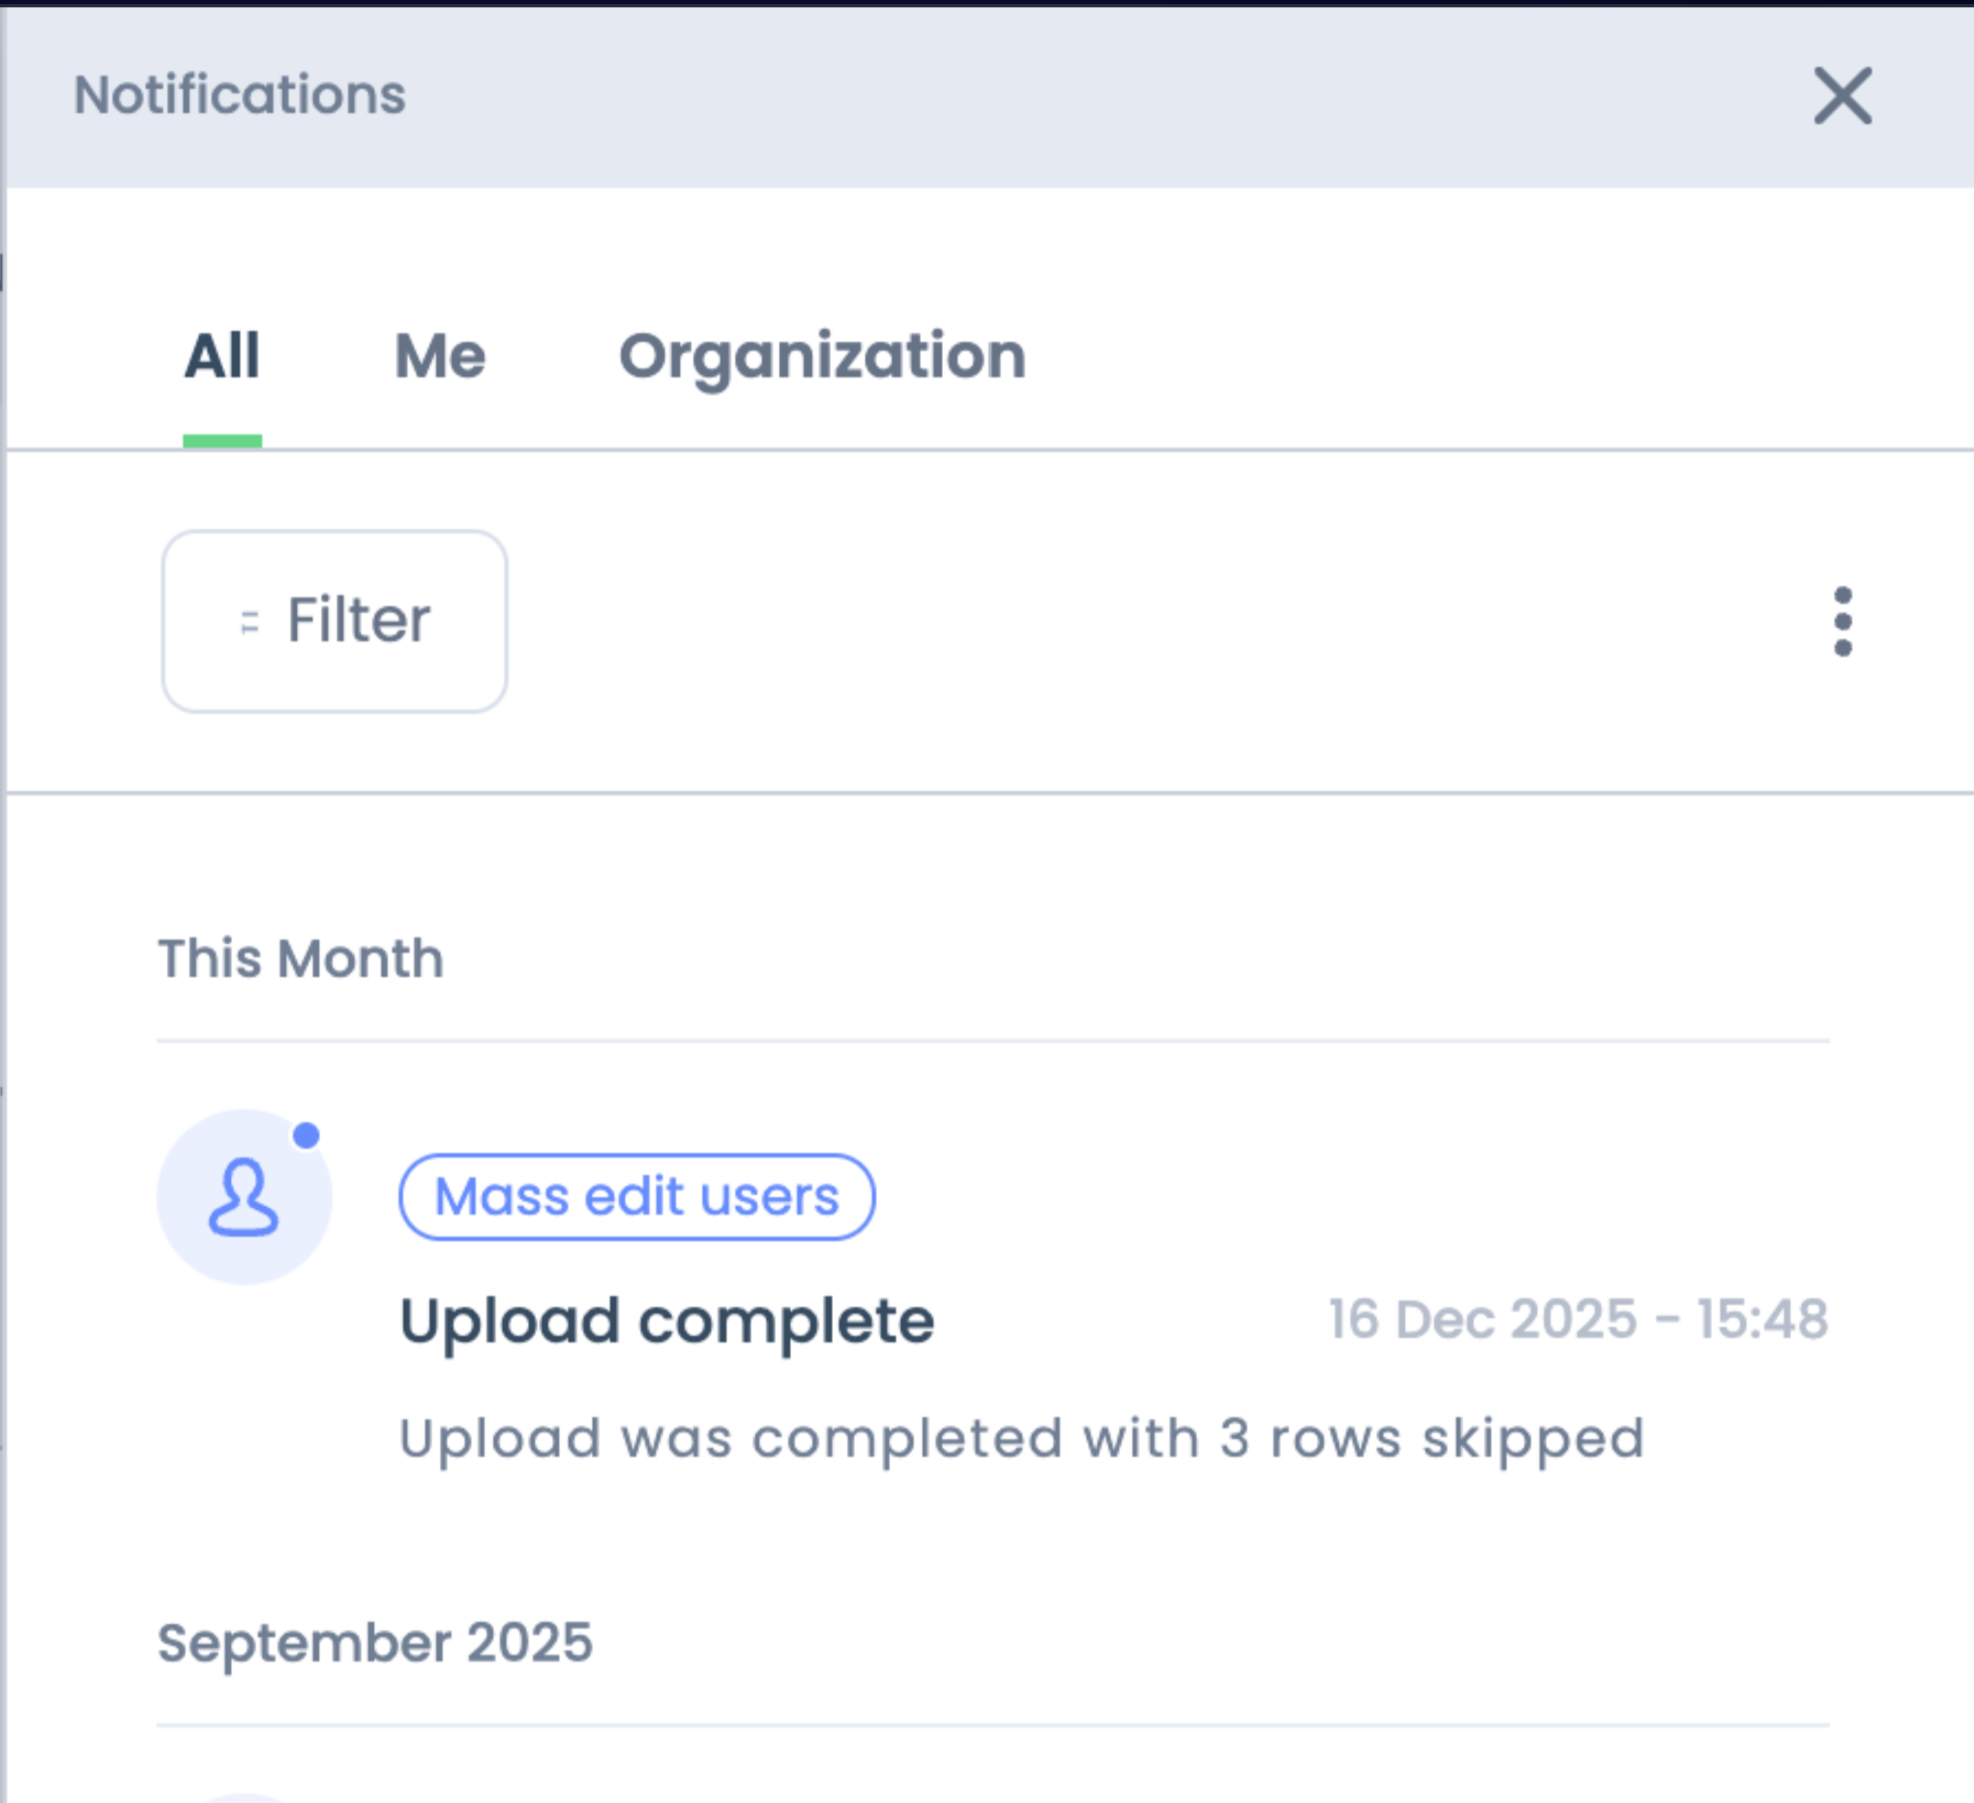The height and width of the screenshot is (1803, 1974).
Task: Open the Upload complete notification
Action: (x=667, y=1320)
